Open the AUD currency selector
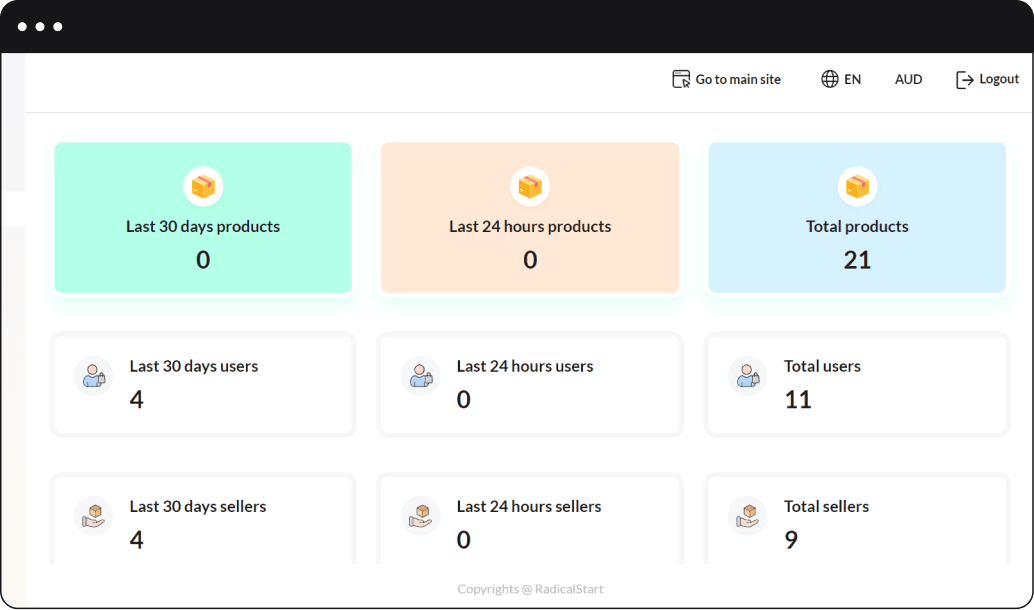Screen dimensions: 1034x610 (908, 78)
